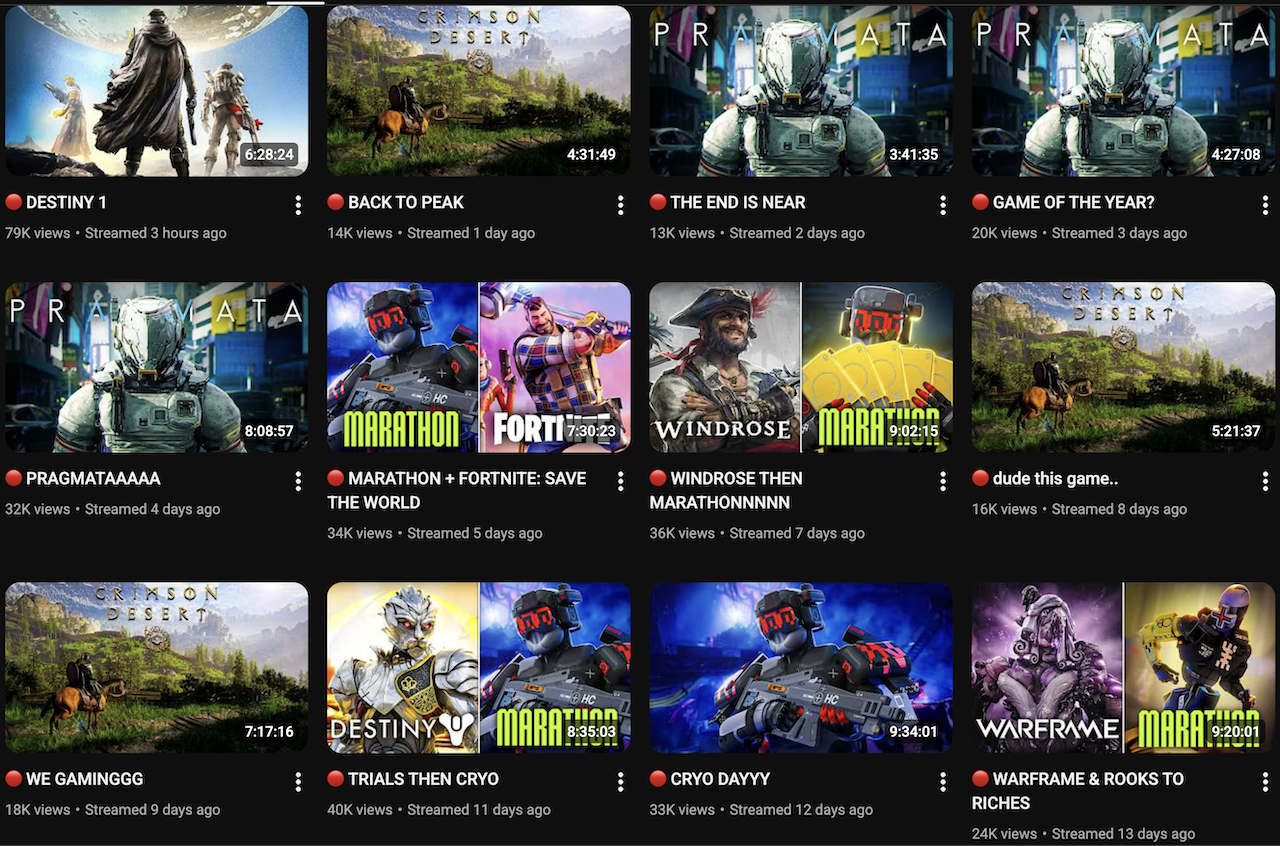
Task: Click the 34K views Streamed 5 days ago text
Action: point(435,533)
